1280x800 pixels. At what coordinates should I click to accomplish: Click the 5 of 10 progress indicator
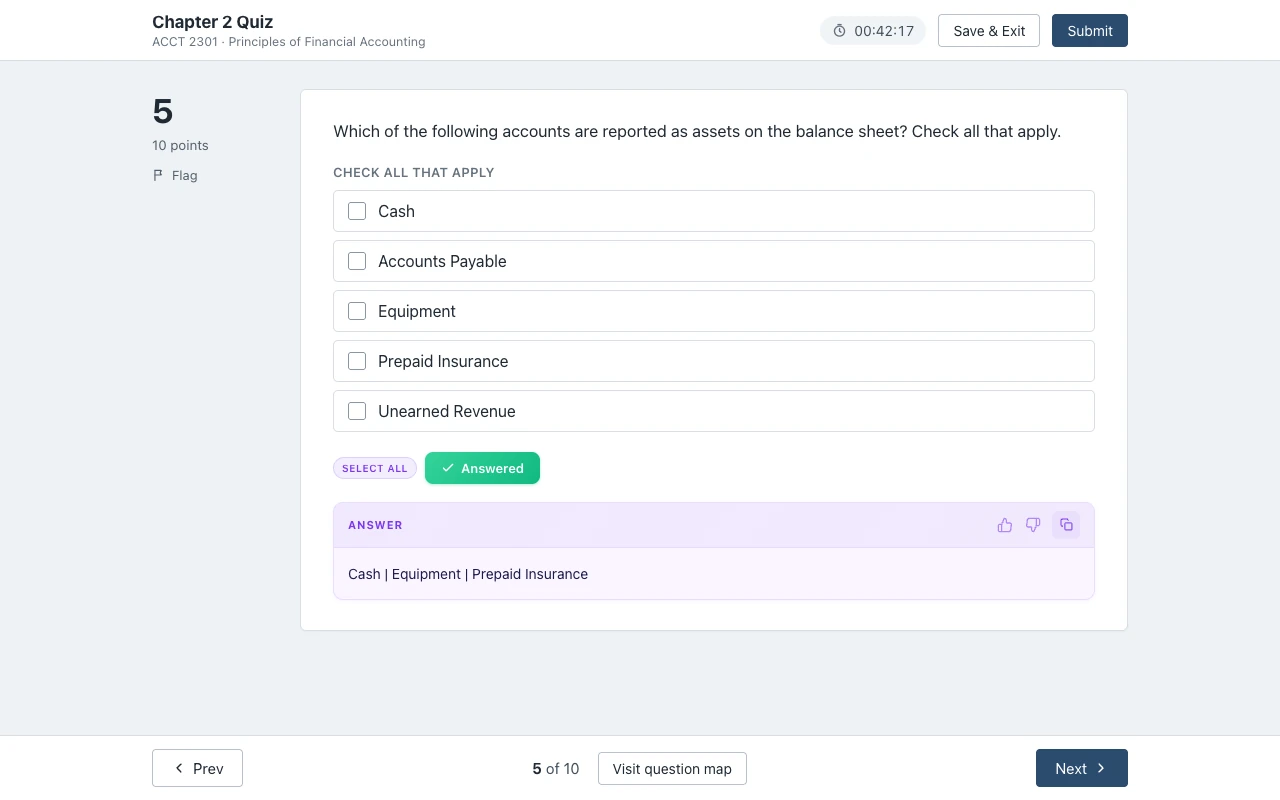(556, 769)
